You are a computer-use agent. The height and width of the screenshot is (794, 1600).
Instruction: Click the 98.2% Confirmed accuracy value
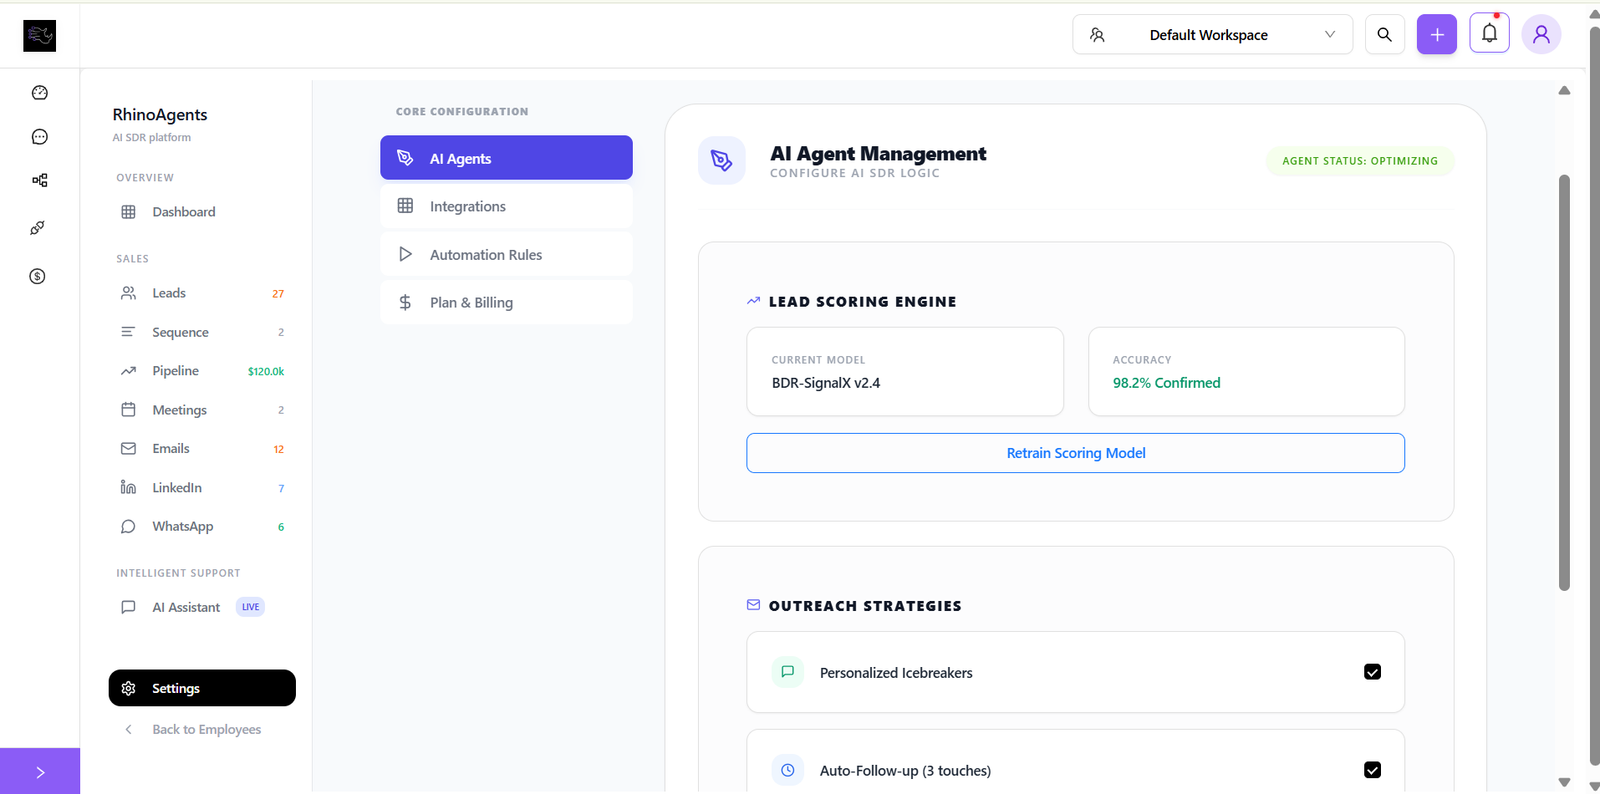coord(1167,383)
